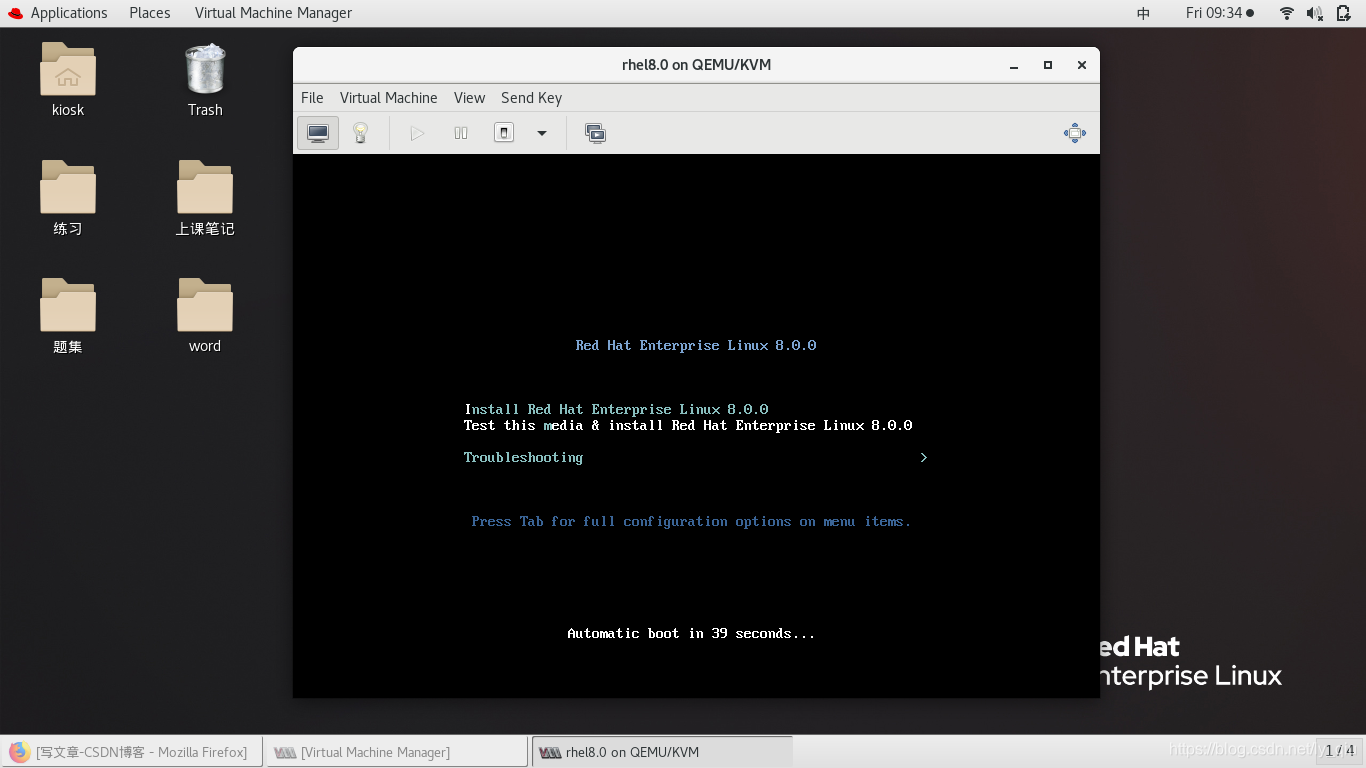This screenshot has height=768, width=1366.
Task: Switch to Virtual Machine Manager taskbar window
Action: (396, 752)
